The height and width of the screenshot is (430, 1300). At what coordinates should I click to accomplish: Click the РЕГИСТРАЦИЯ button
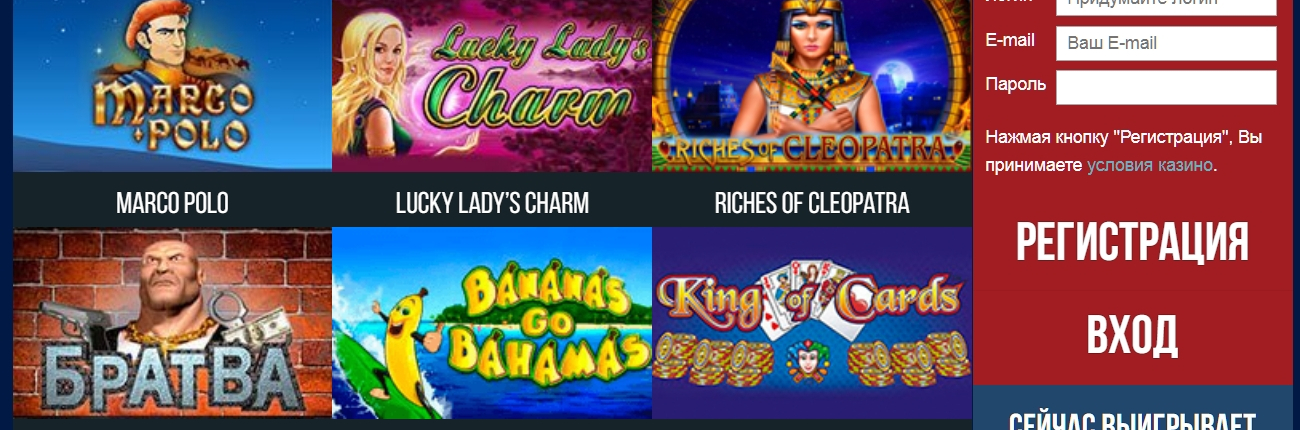[x=1132, y=243]
